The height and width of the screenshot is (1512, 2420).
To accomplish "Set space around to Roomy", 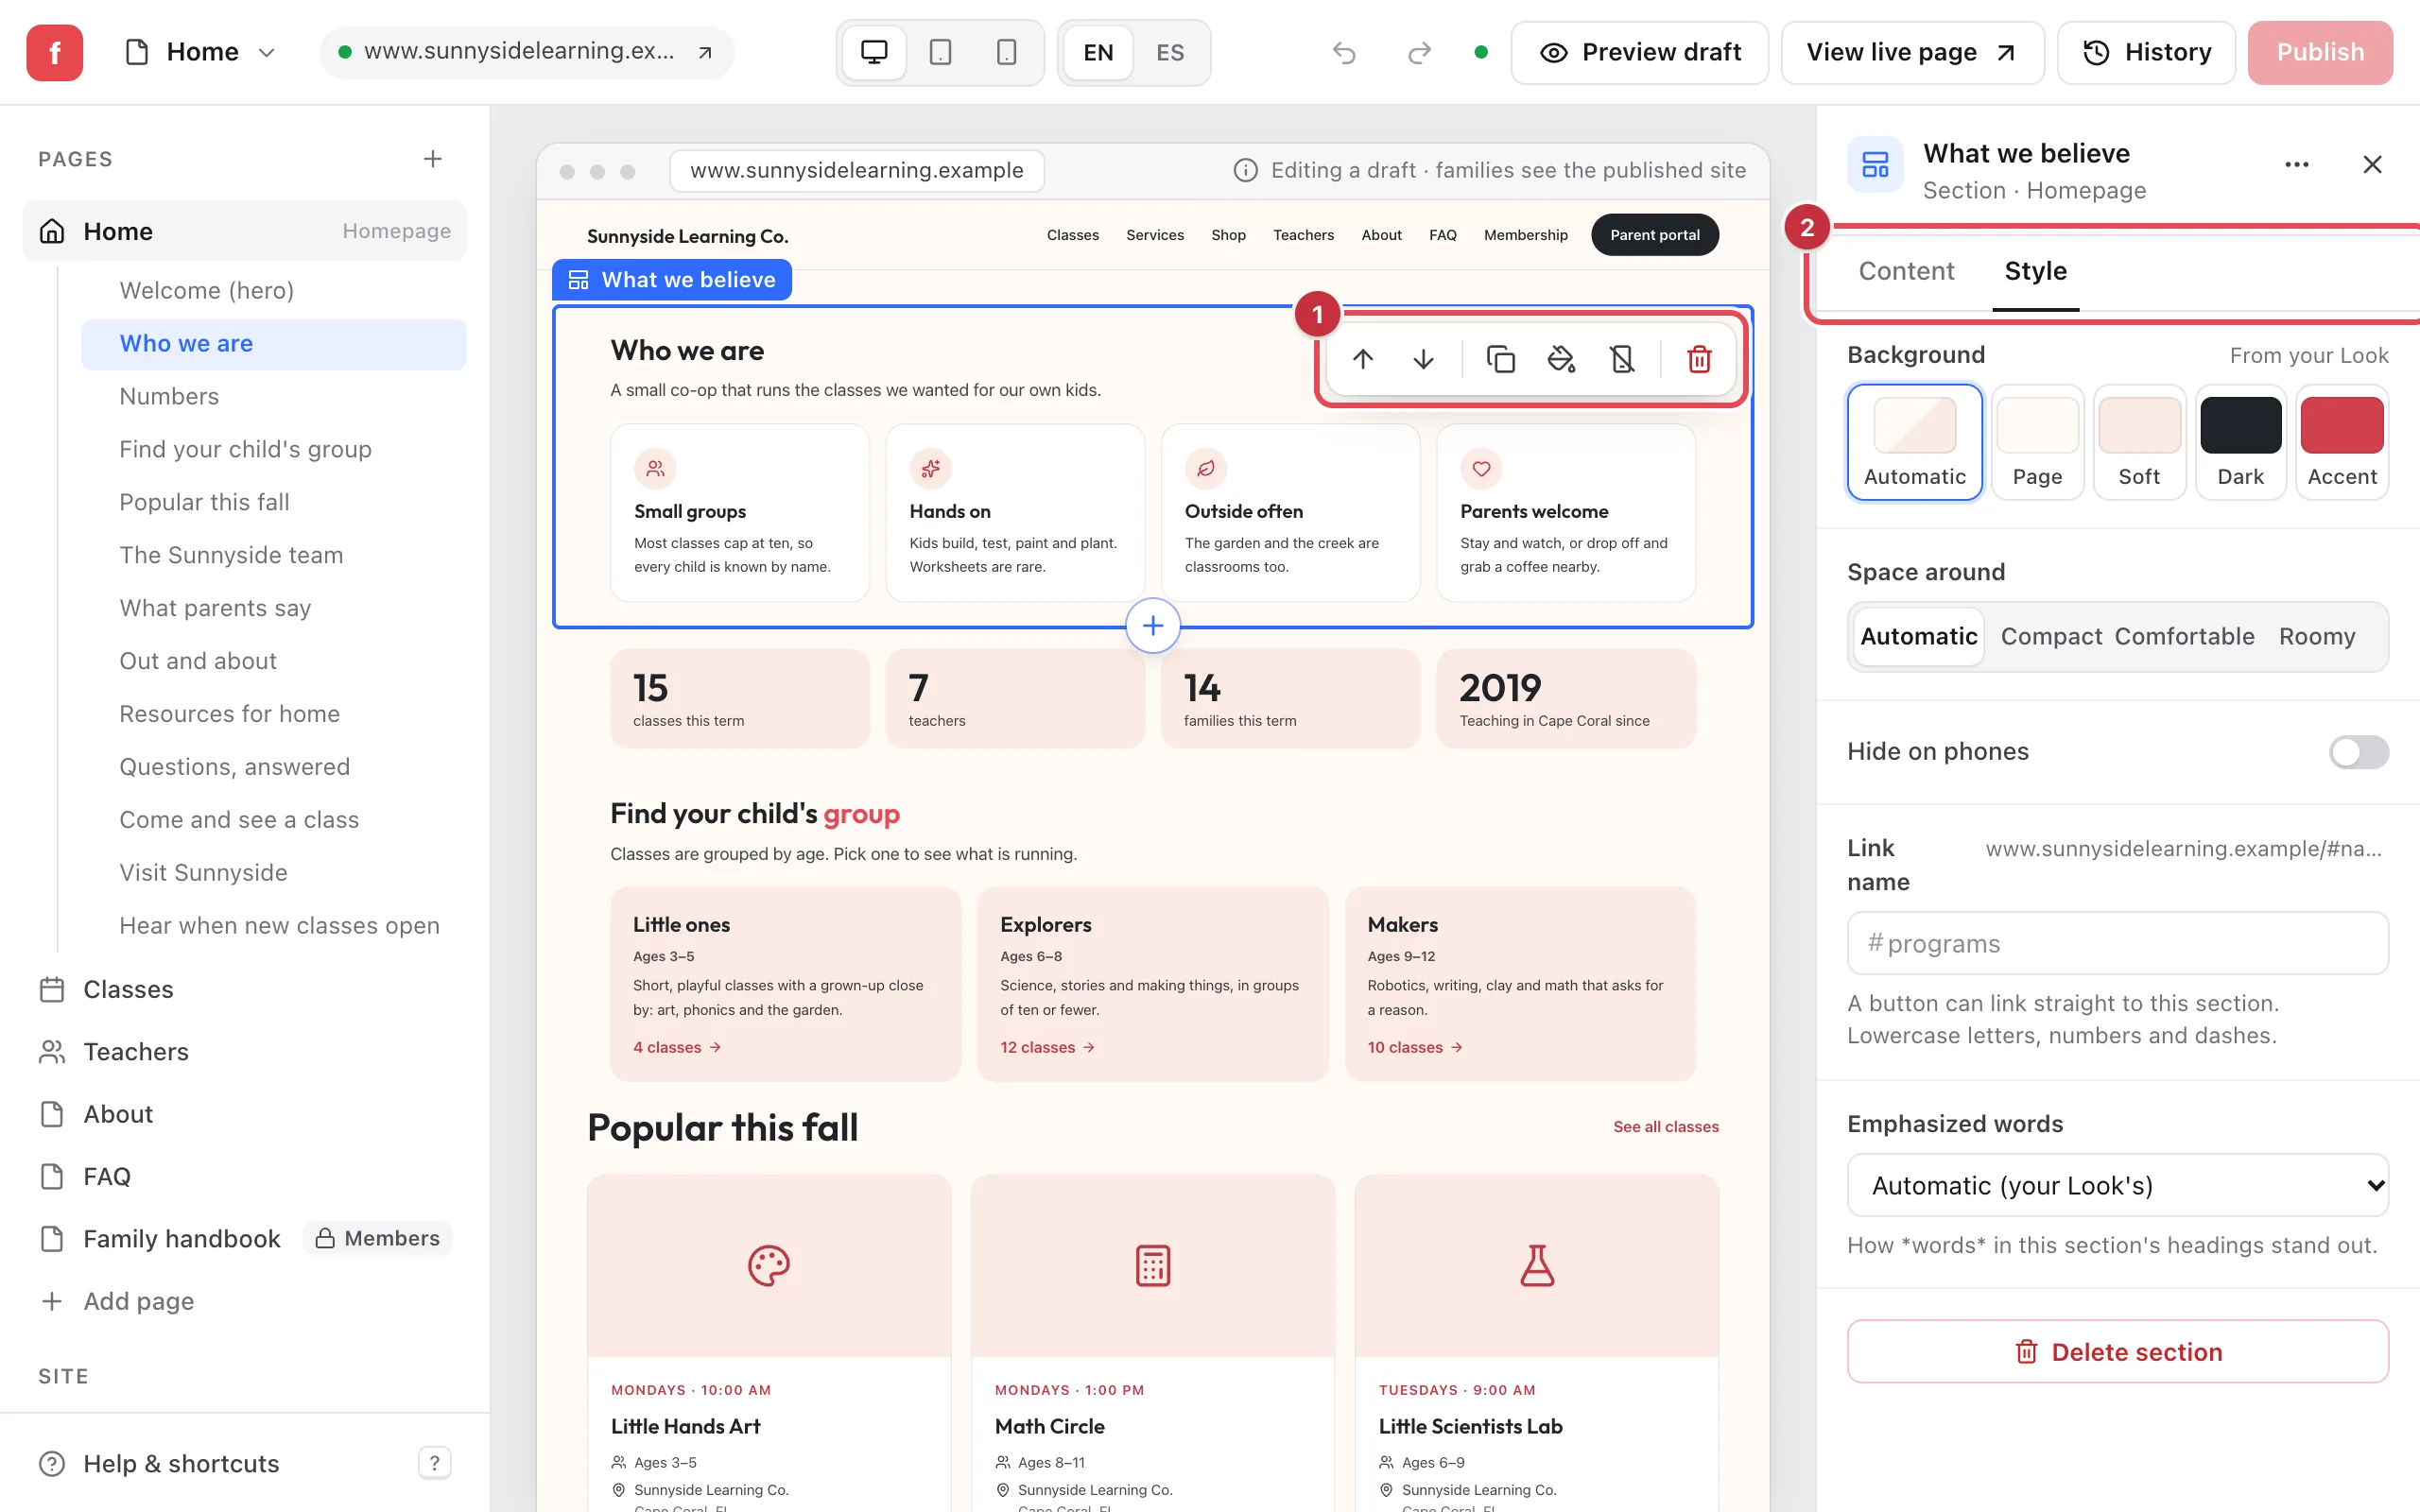I will point(2317,636).
